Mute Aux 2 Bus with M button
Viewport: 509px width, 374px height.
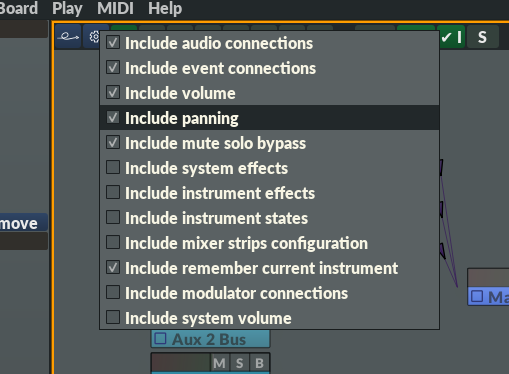coord(219,363)
